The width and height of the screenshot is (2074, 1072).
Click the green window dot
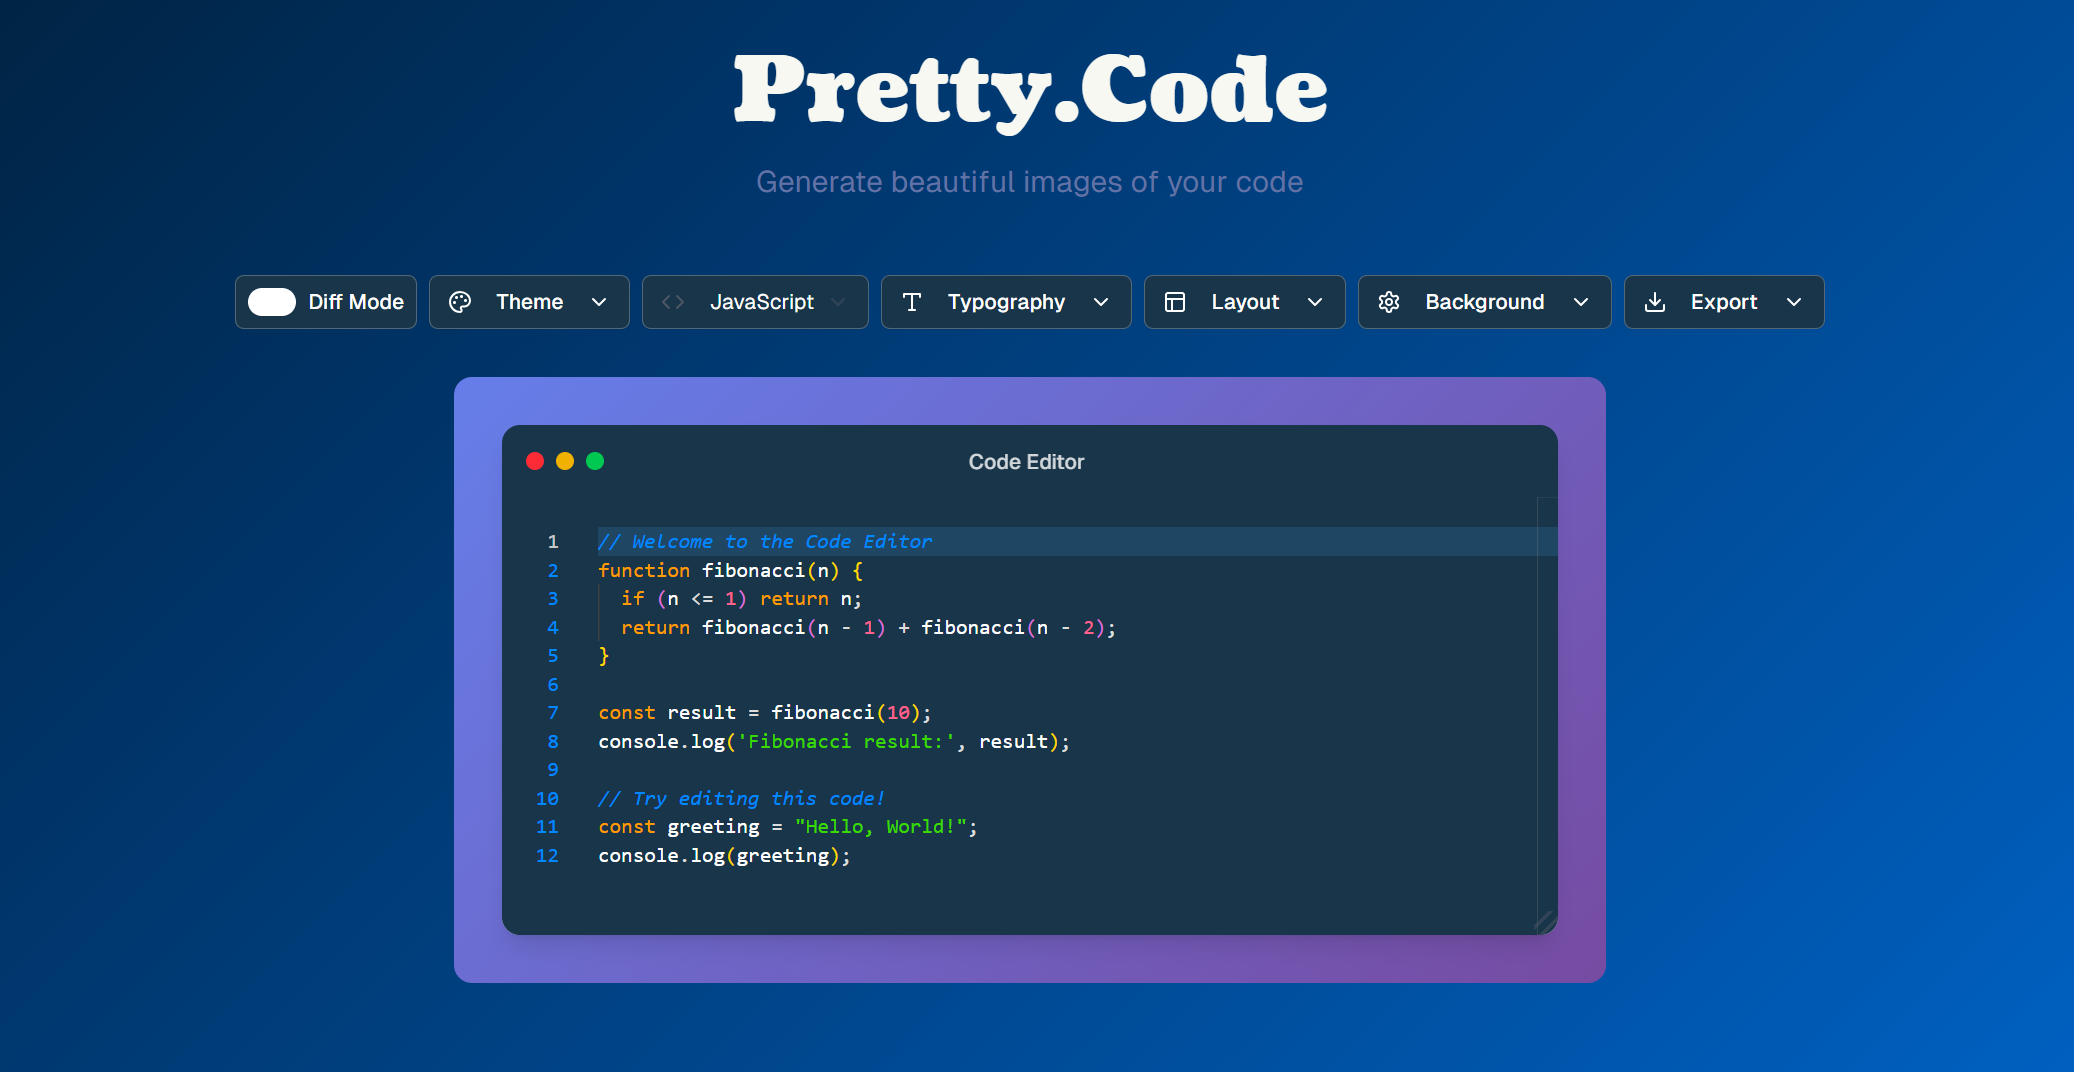595,461
